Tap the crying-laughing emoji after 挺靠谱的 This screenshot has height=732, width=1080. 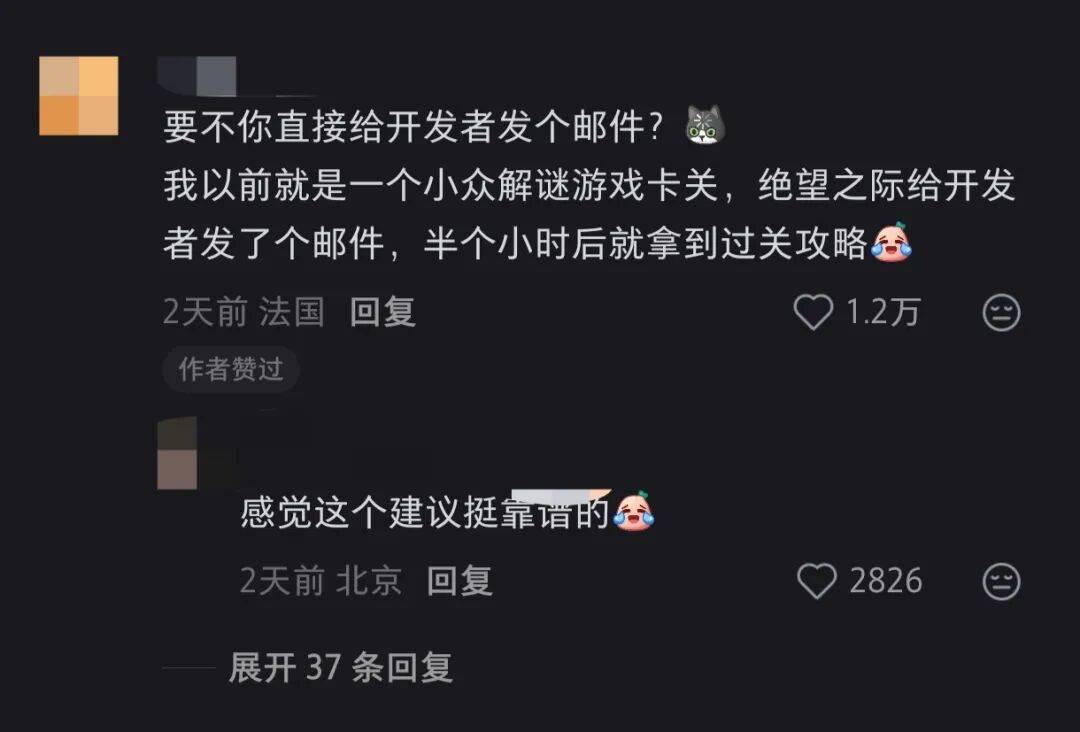click(x=634, y=512)
